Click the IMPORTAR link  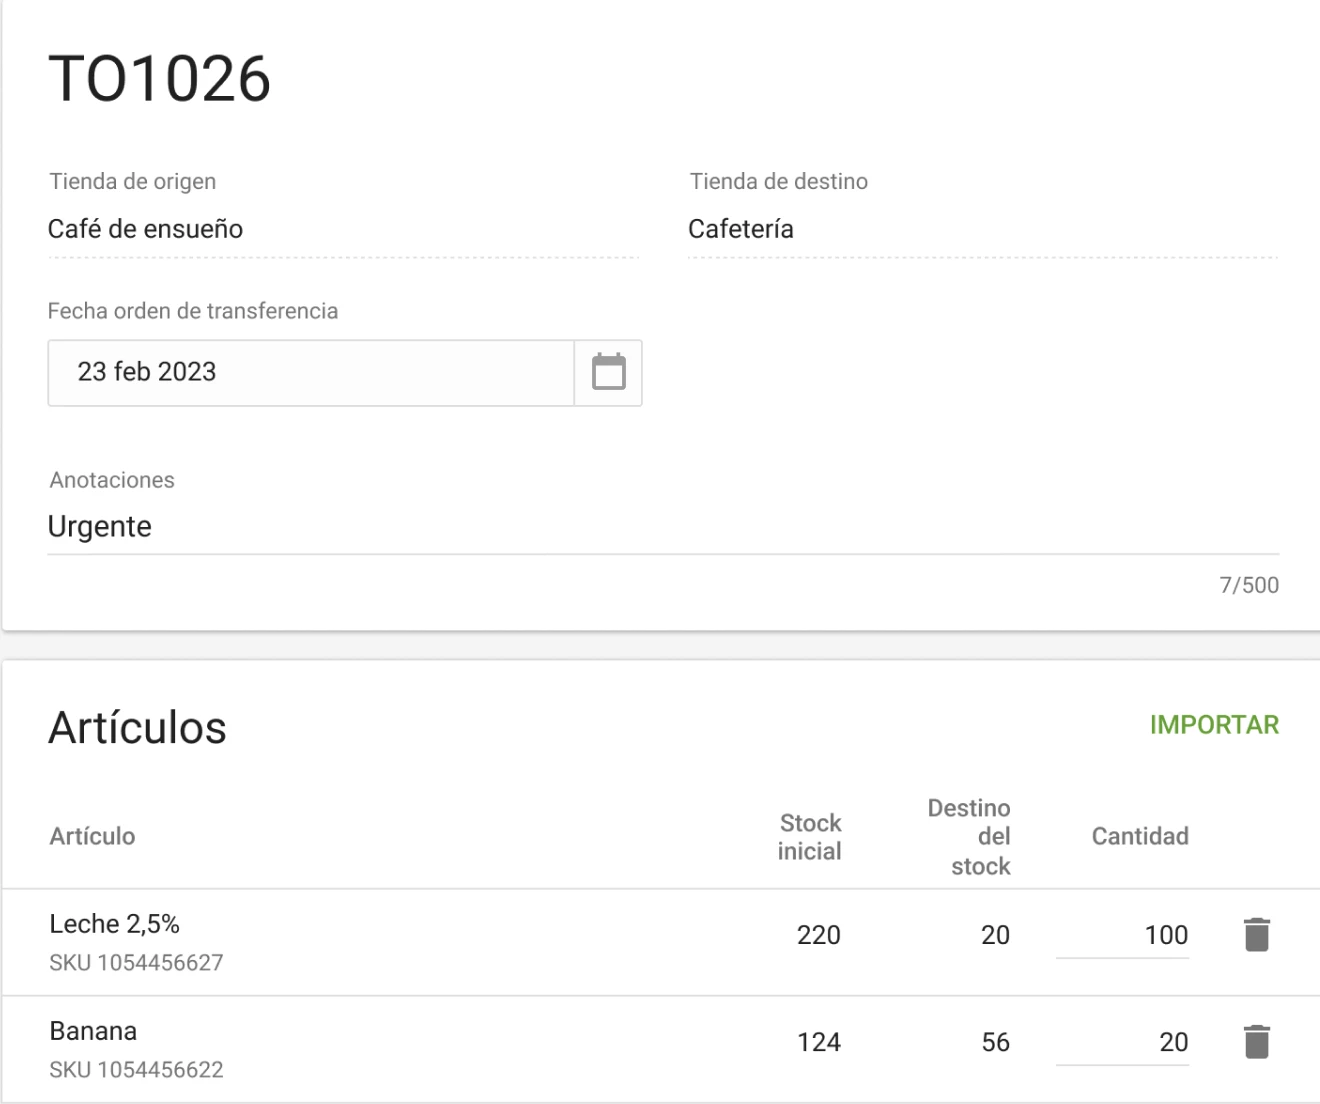[x=1215, y=725]
